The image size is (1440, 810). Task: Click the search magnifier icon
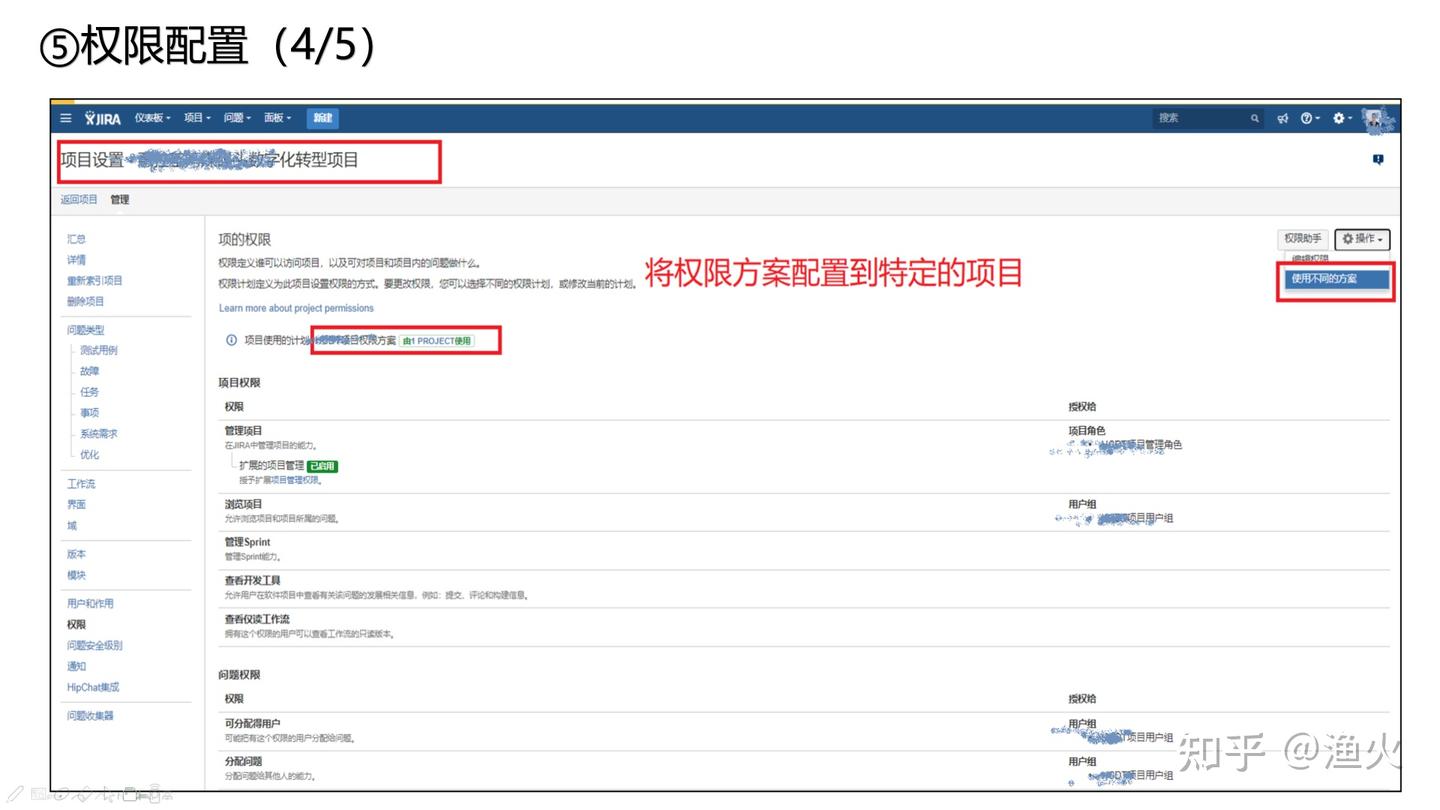1255,118
